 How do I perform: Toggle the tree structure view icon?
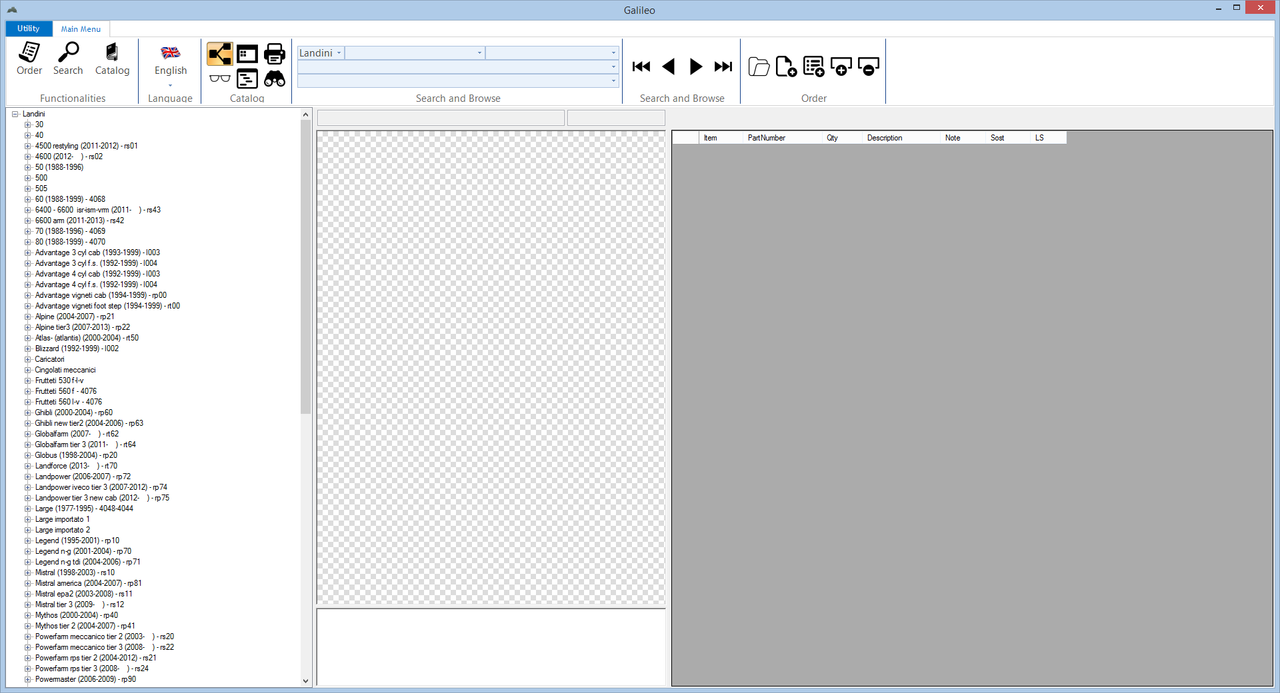220,54
